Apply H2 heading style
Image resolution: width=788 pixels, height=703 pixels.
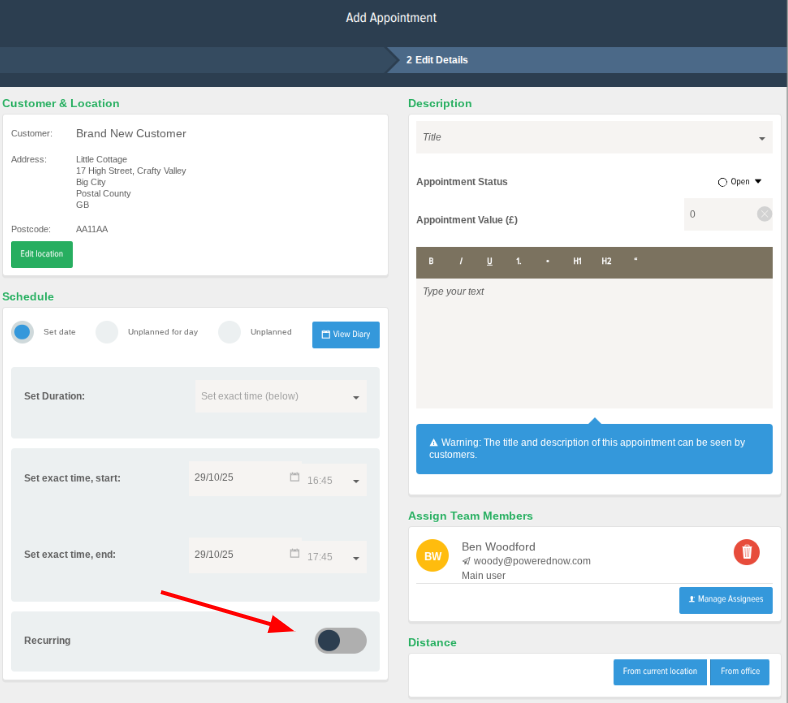point(606,261)
